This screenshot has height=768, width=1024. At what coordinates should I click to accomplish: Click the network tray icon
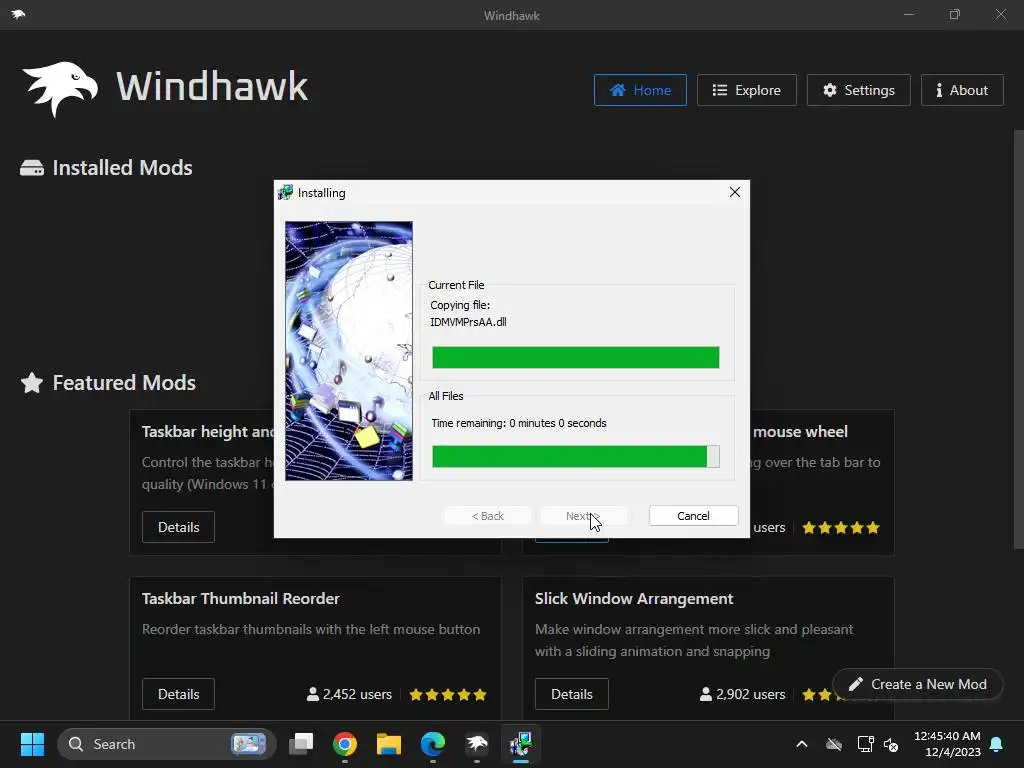click(x=865, y=744)
